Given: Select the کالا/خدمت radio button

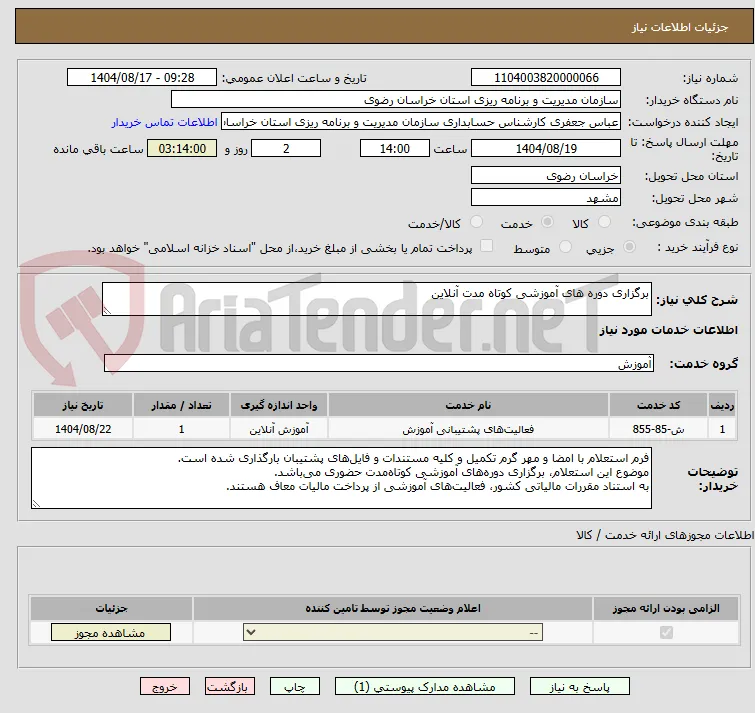Looking at the screenshot, I should [x=476, y=222].
